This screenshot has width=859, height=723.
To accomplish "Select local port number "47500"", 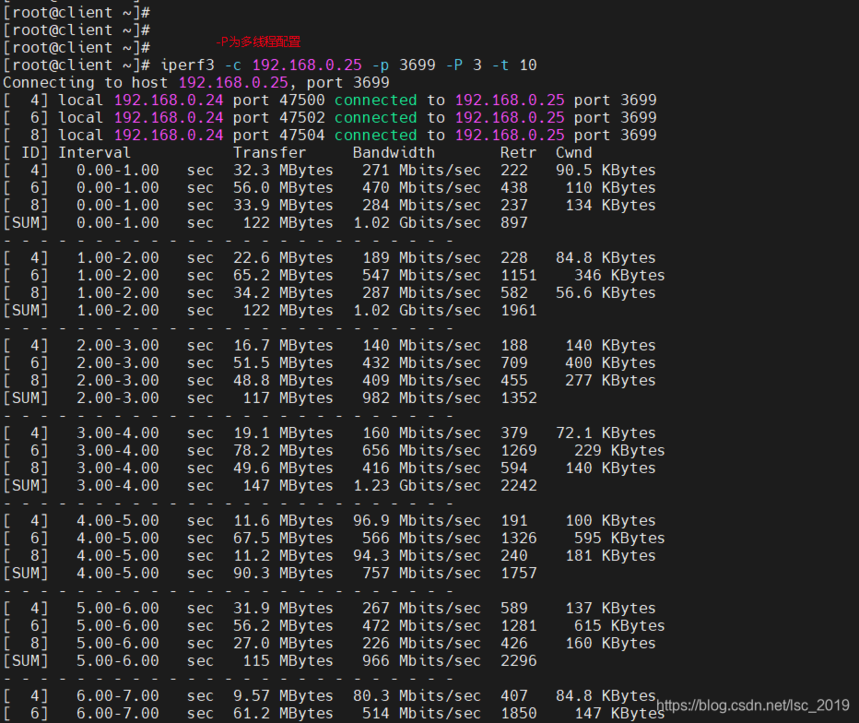I will [302, 100].
